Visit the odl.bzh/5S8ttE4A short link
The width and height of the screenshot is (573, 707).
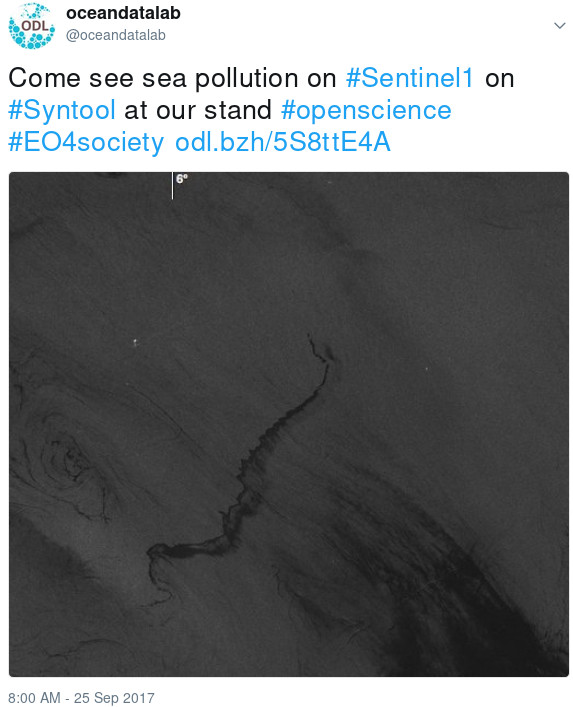(283, 142)
